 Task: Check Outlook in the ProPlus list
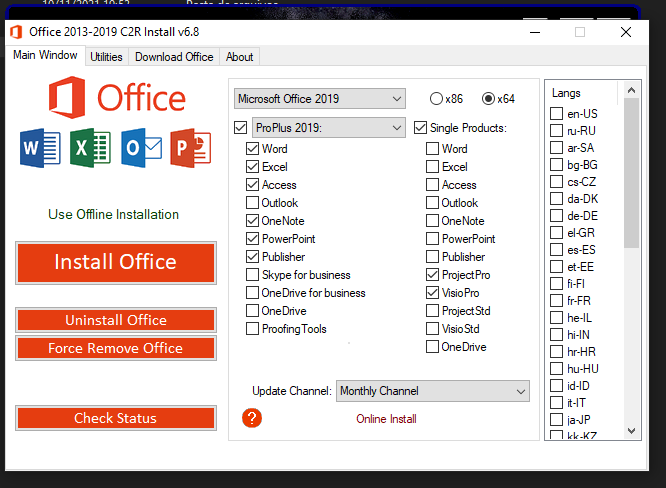click(252, 203)
